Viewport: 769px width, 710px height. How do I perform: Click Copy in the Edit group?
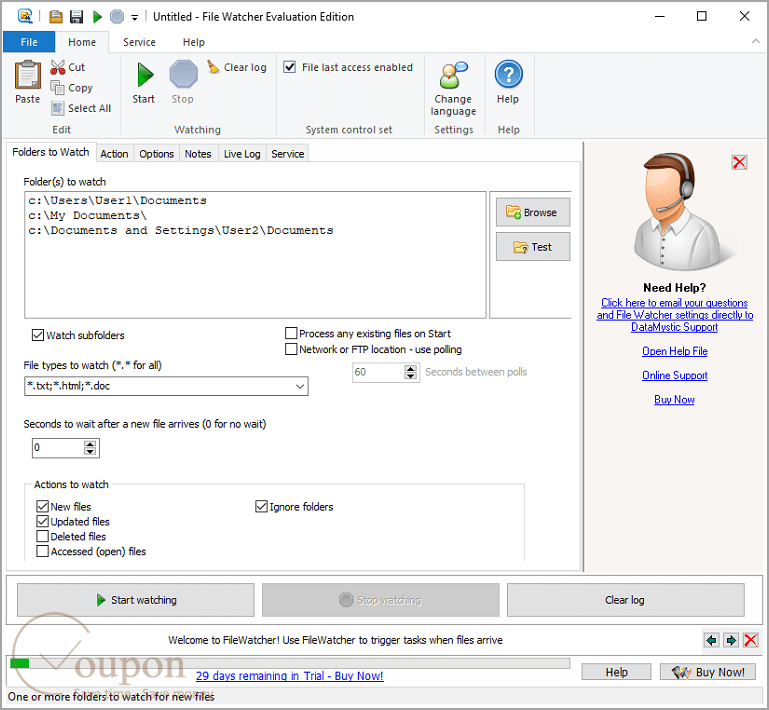click(72, 88)
